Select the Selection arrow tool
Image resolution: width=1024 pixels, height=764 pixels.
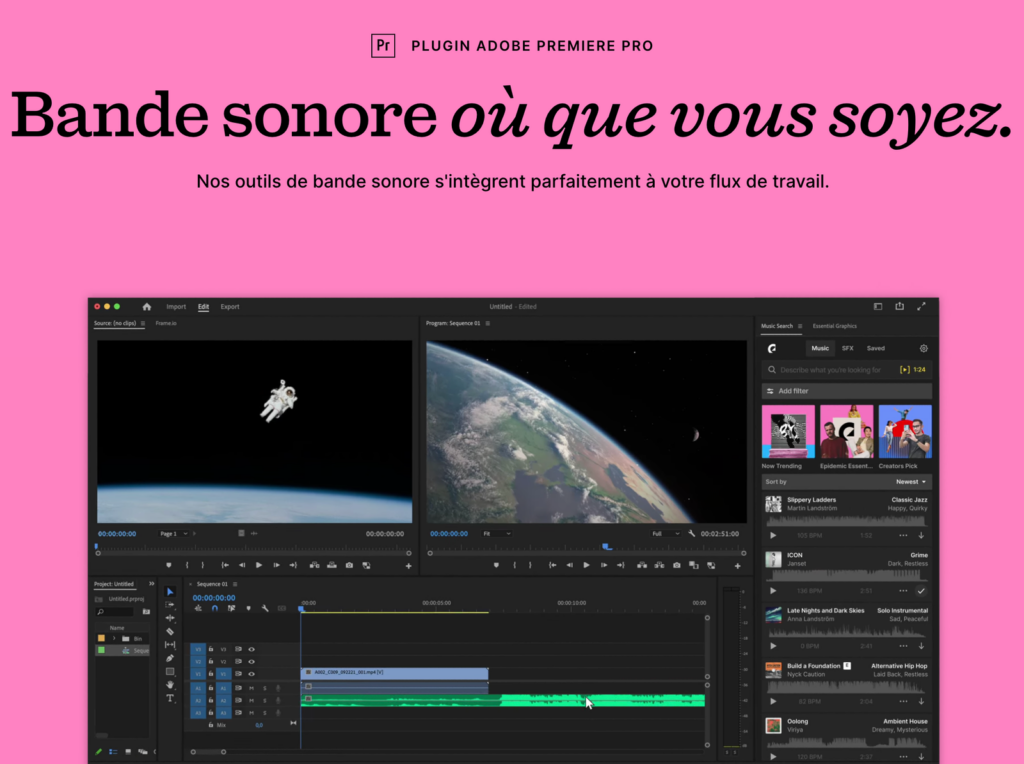[170, 592]
